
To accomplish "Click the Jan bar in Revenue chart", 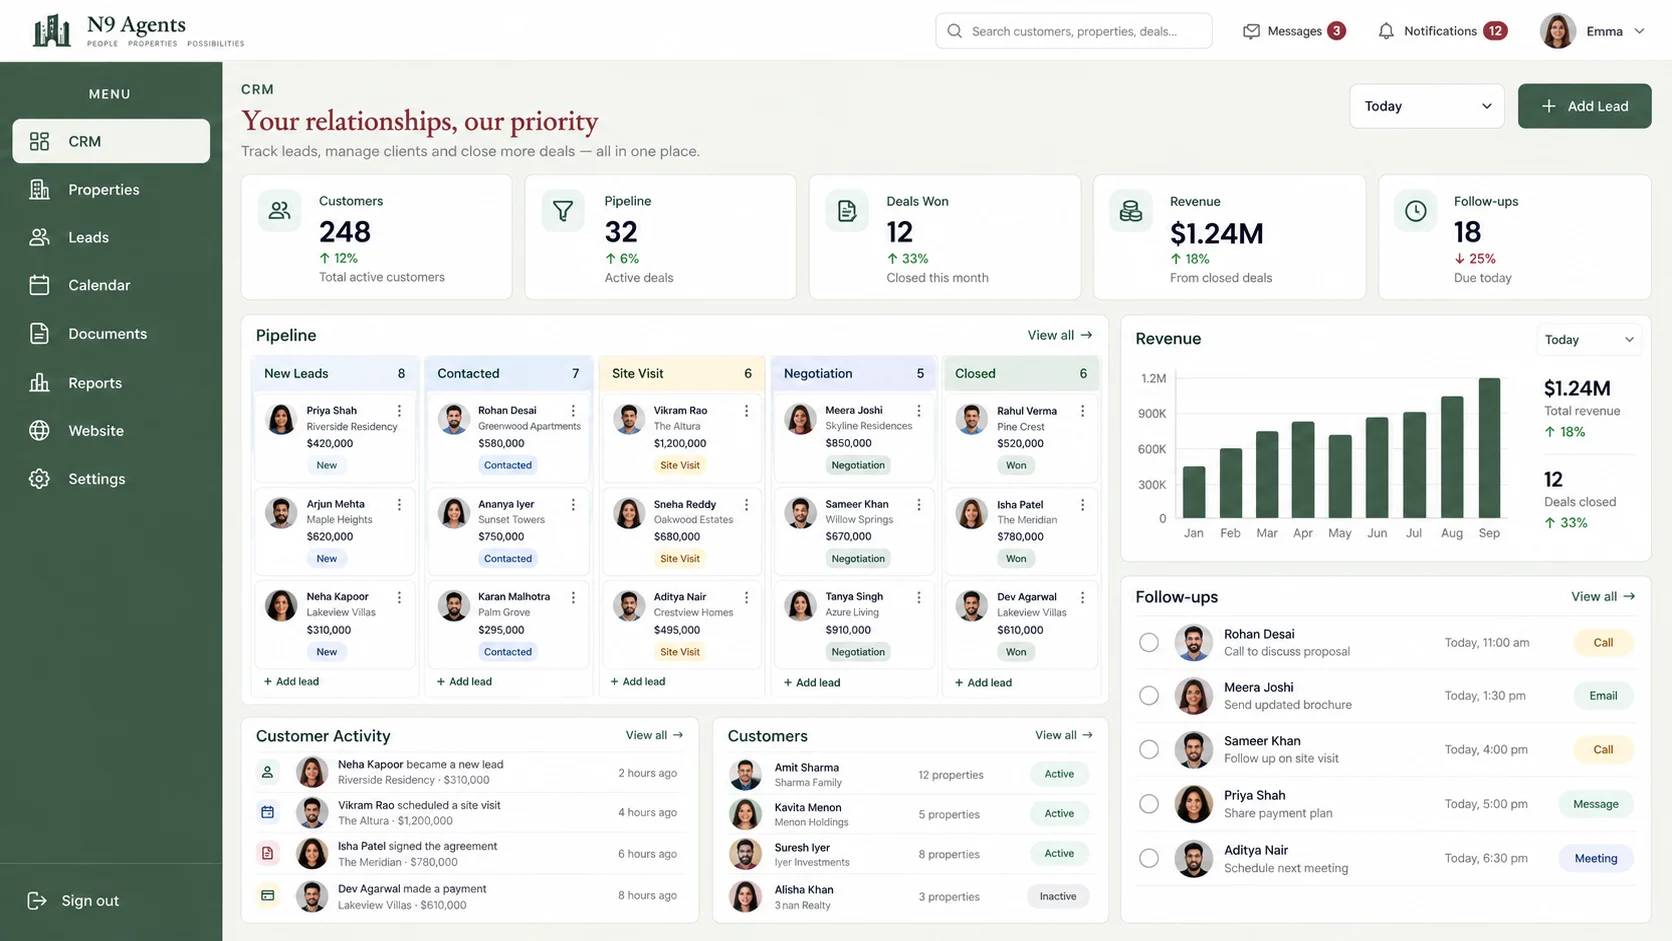I will 1193,492.
